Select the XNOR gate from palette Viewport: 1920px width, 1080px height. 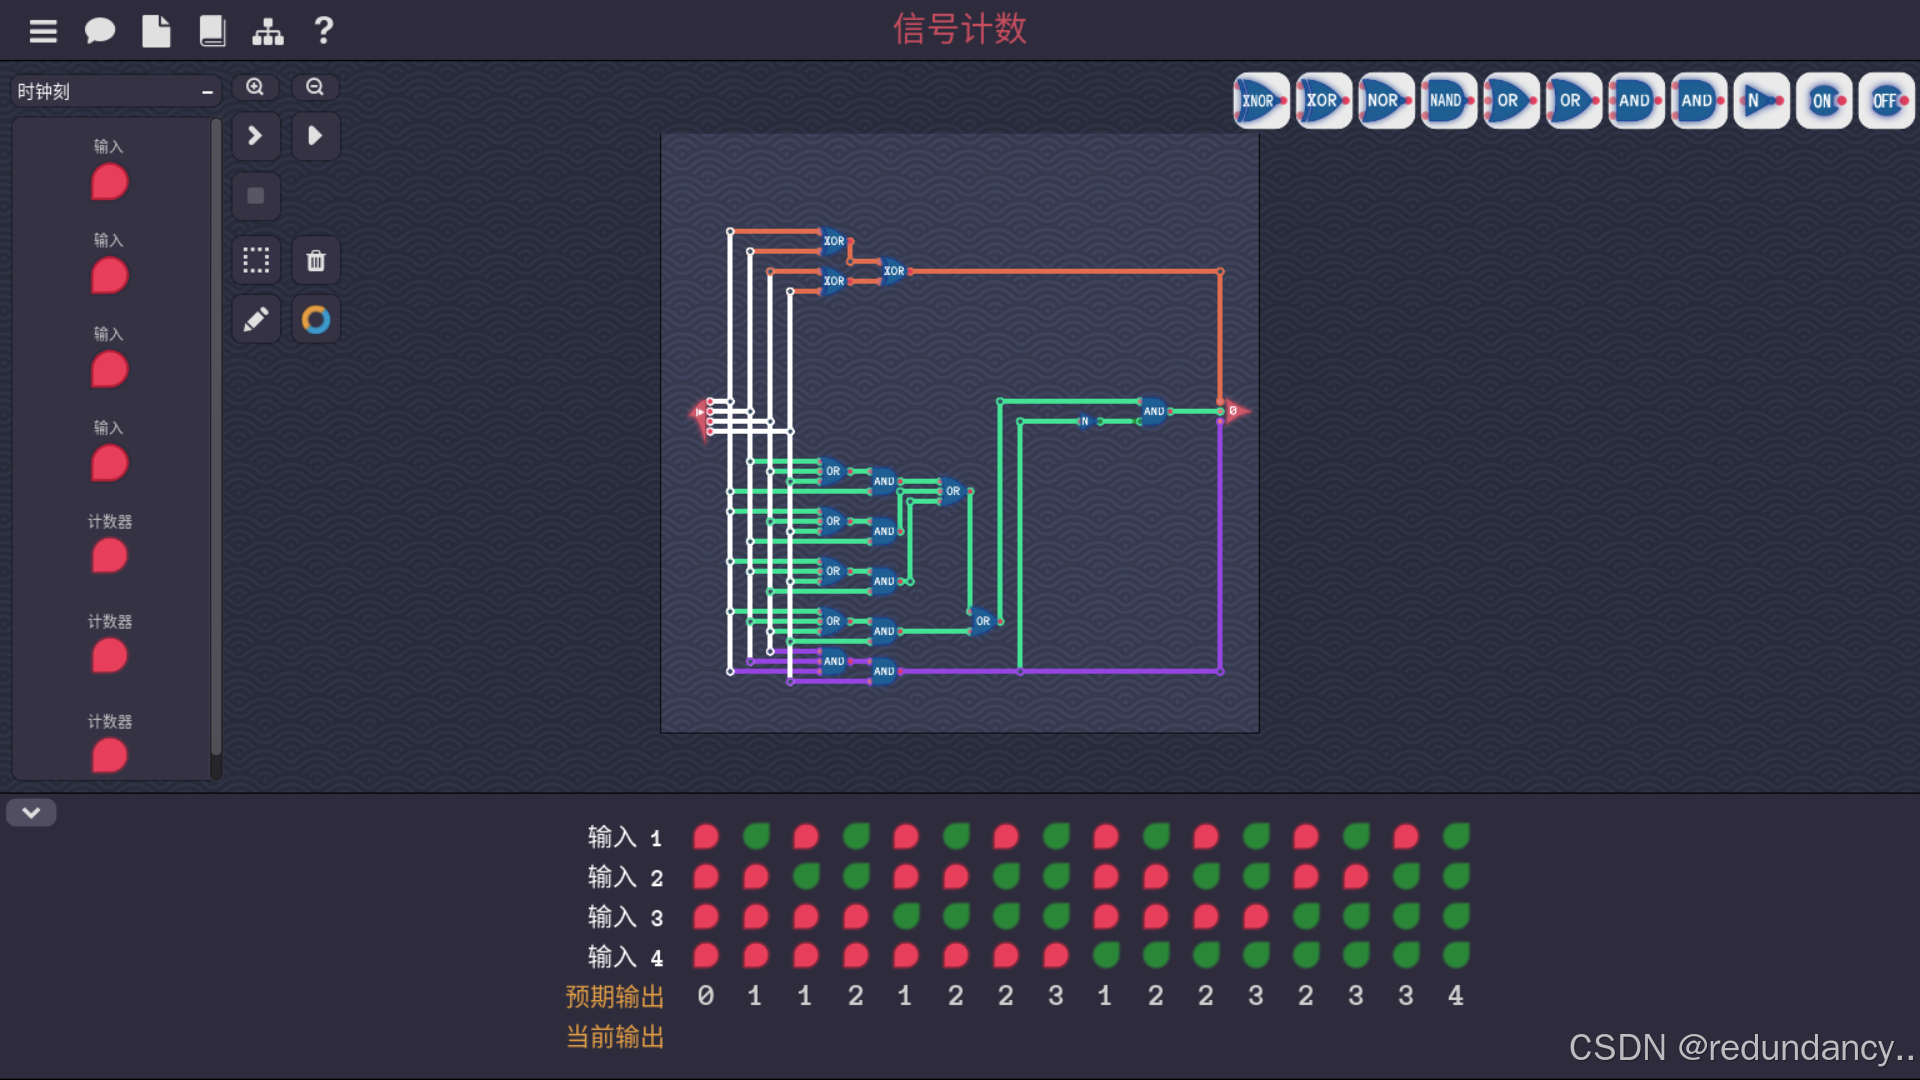pyautogui.click(x=1260, y=101)
